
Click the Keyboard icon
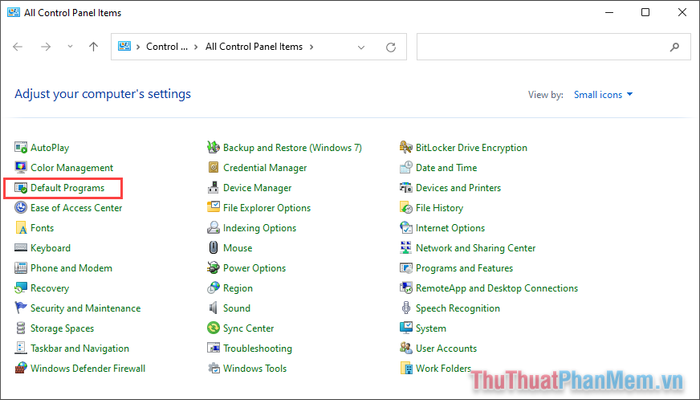click(x=21, y=248)
